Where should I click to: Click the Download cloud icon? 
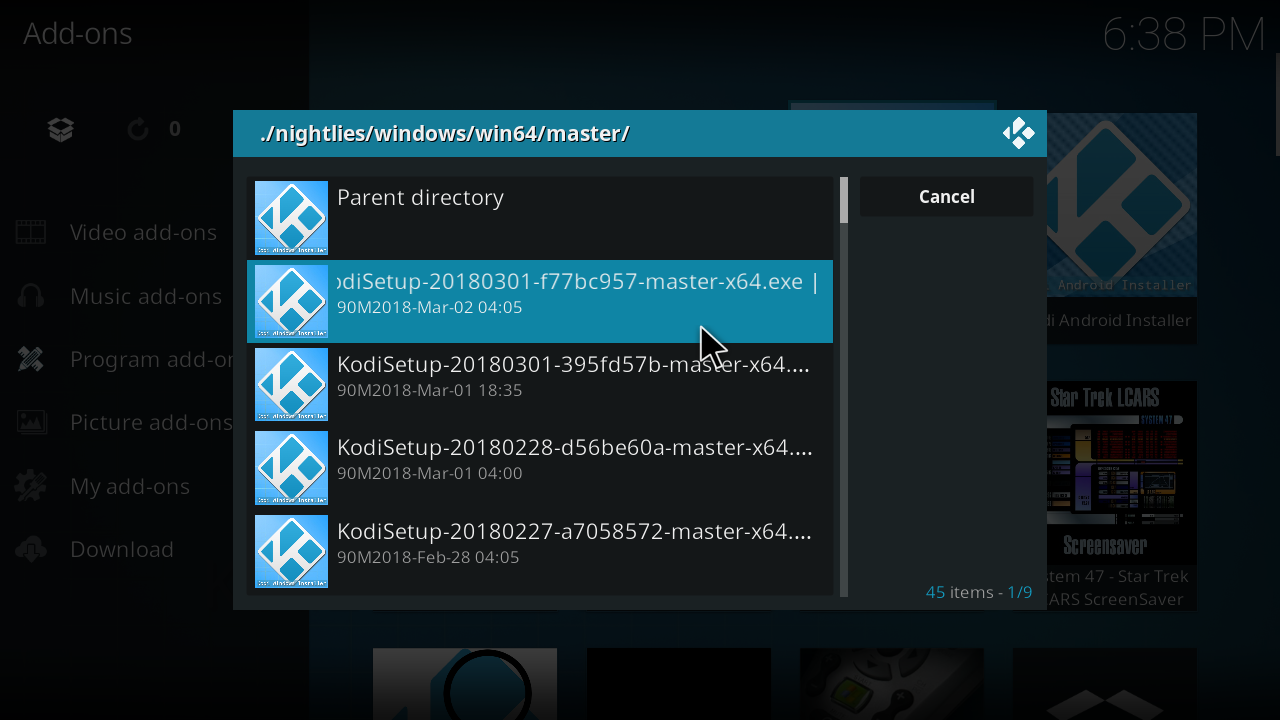pos(31,549)
